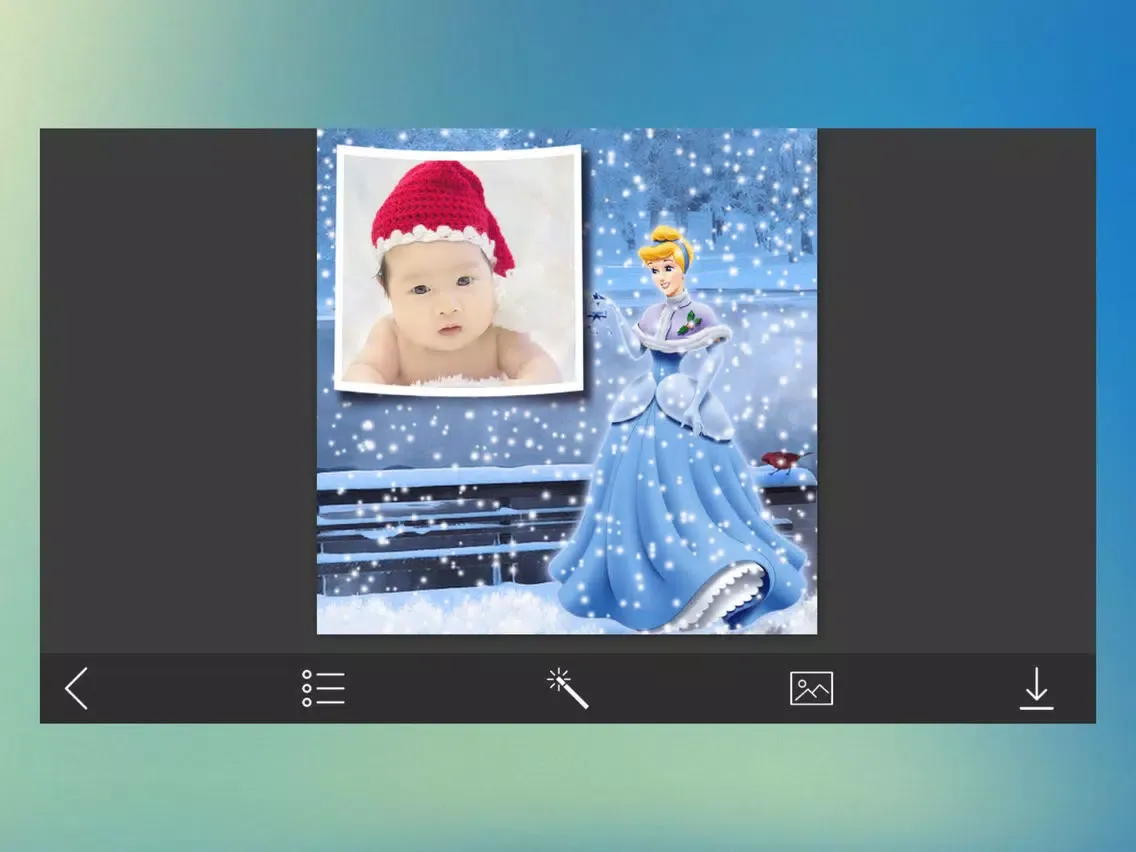Open the photo gallery picture icon
The width and height of the screenshot is (1136, 852).
point(811,688)
